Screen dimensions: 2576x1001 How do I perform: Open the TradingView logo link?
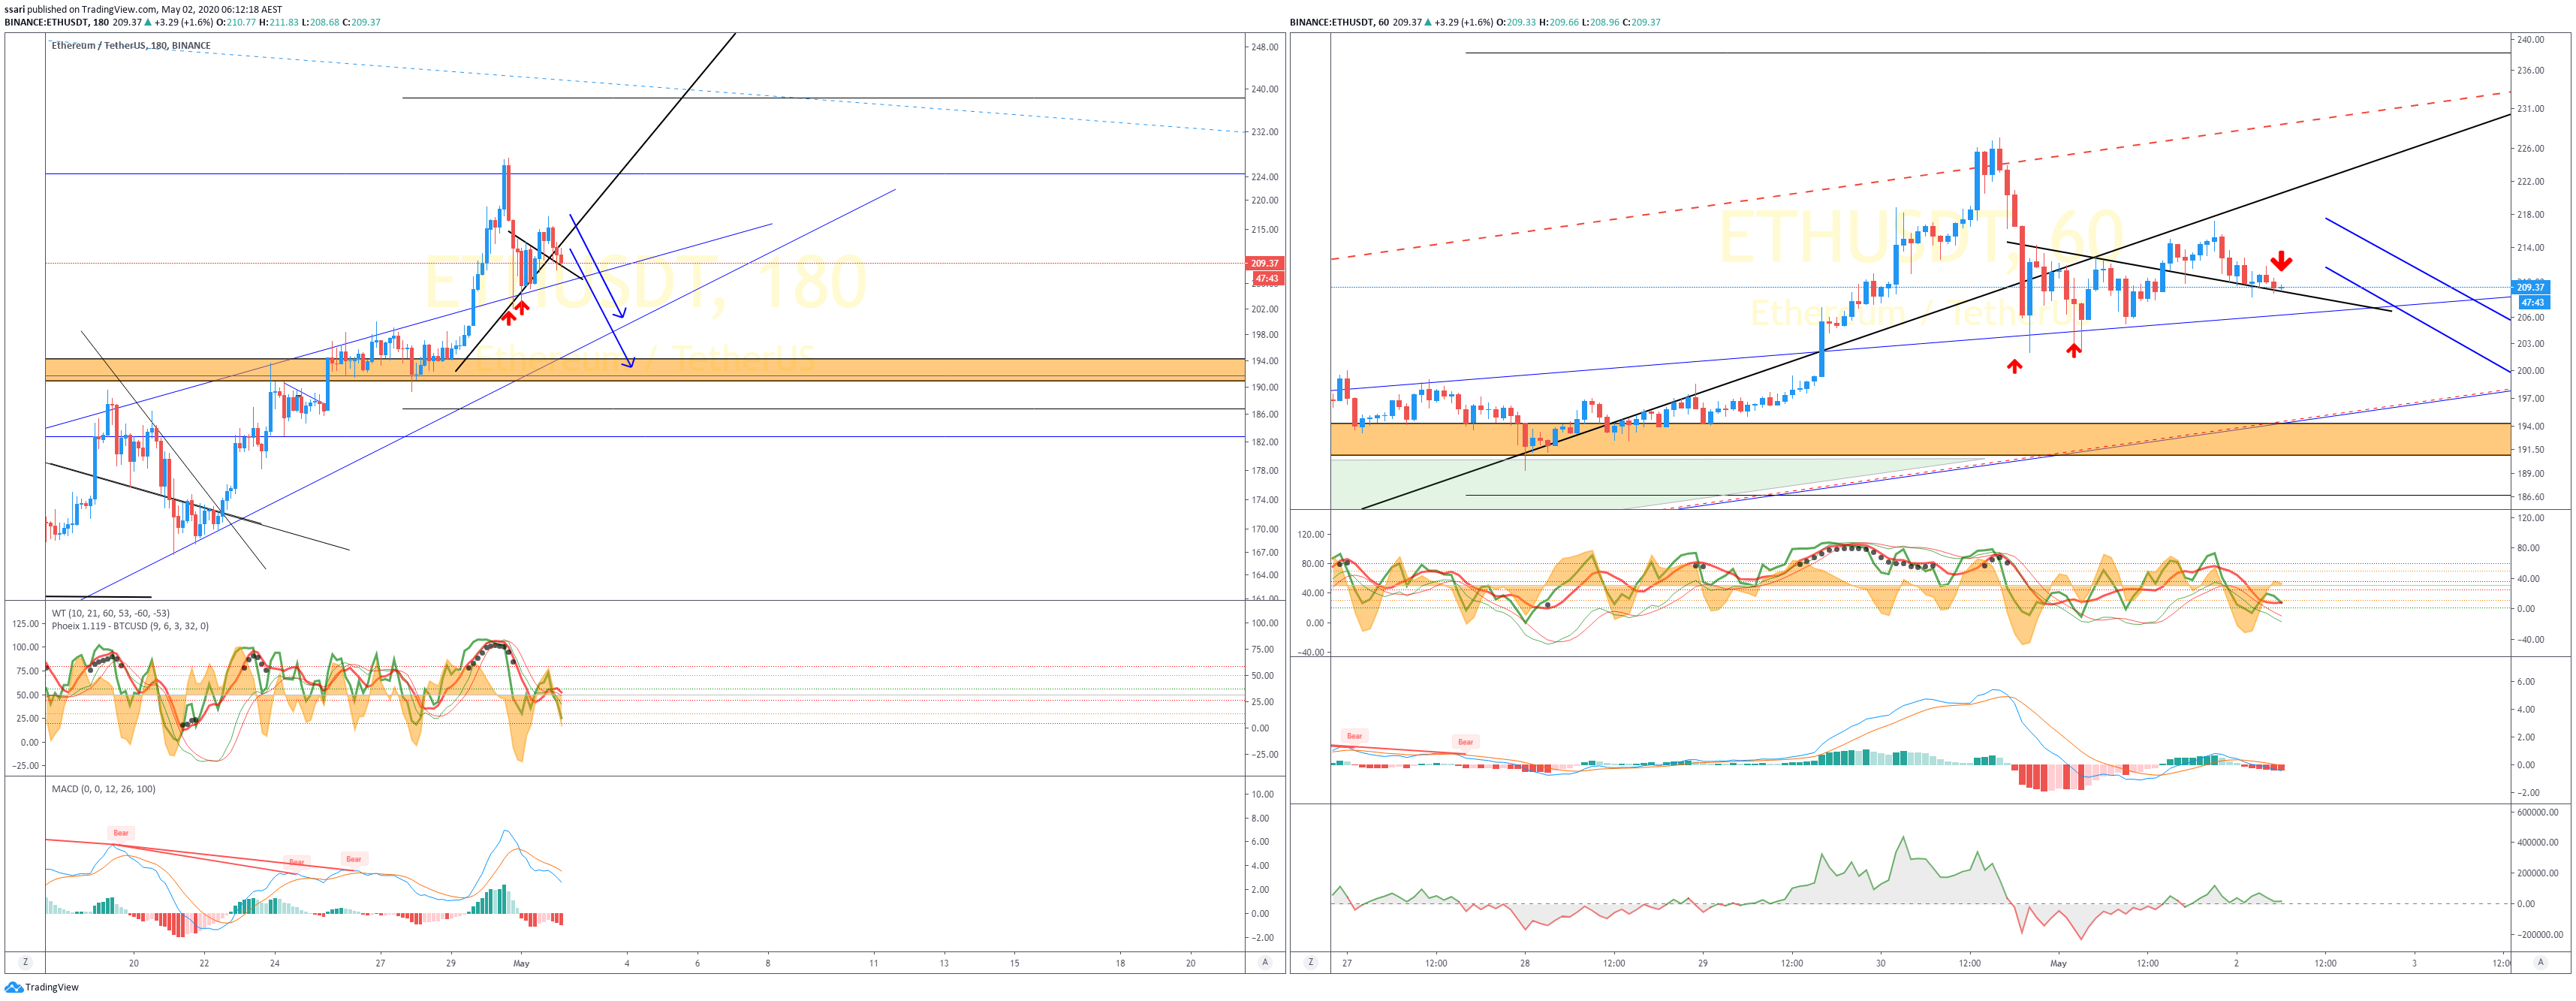coord(42,987)
